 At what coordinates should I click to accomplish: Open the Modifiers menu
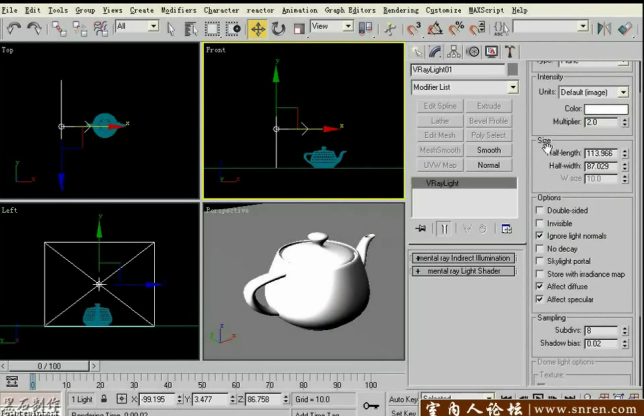pos(179,10)
